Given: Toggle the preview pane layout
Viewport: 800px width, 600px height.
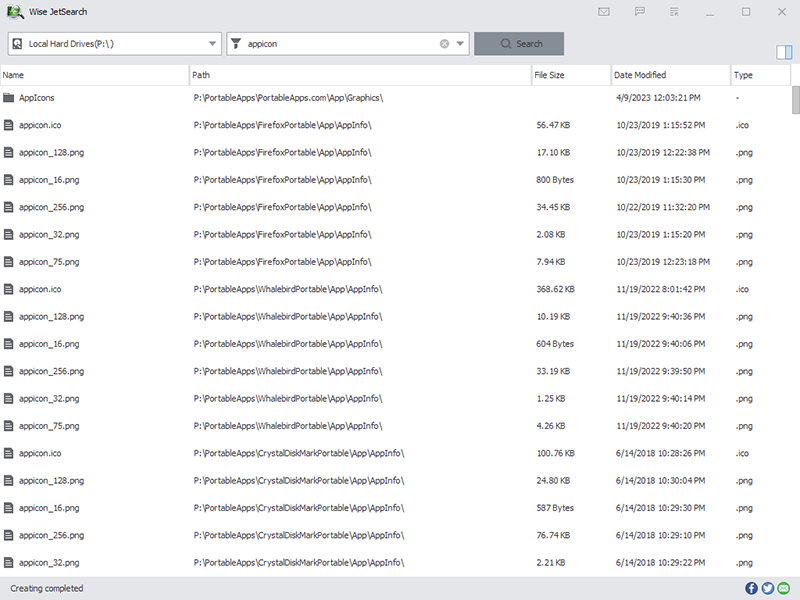Looking at the screenshot, I should click(x=783, y=53).
